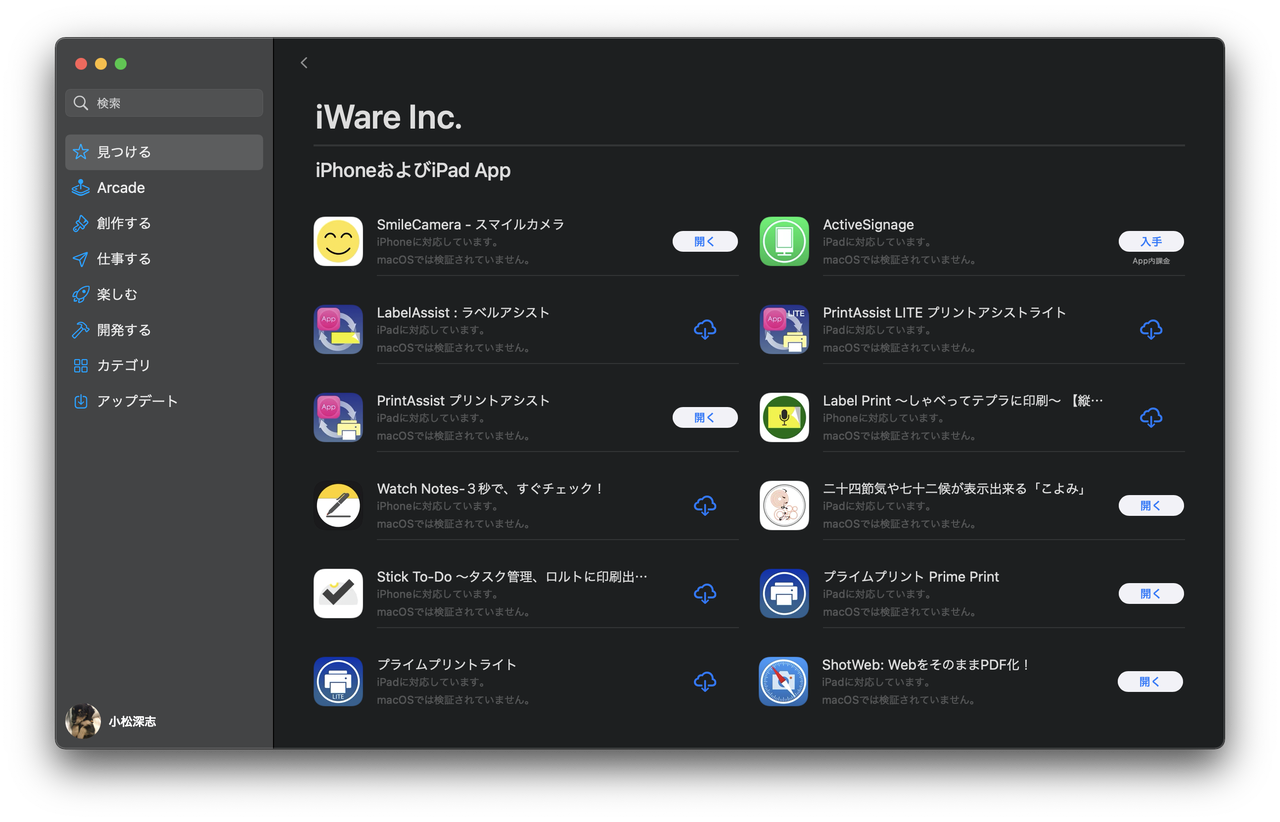Open the ActiveSignage app icon

784,241
